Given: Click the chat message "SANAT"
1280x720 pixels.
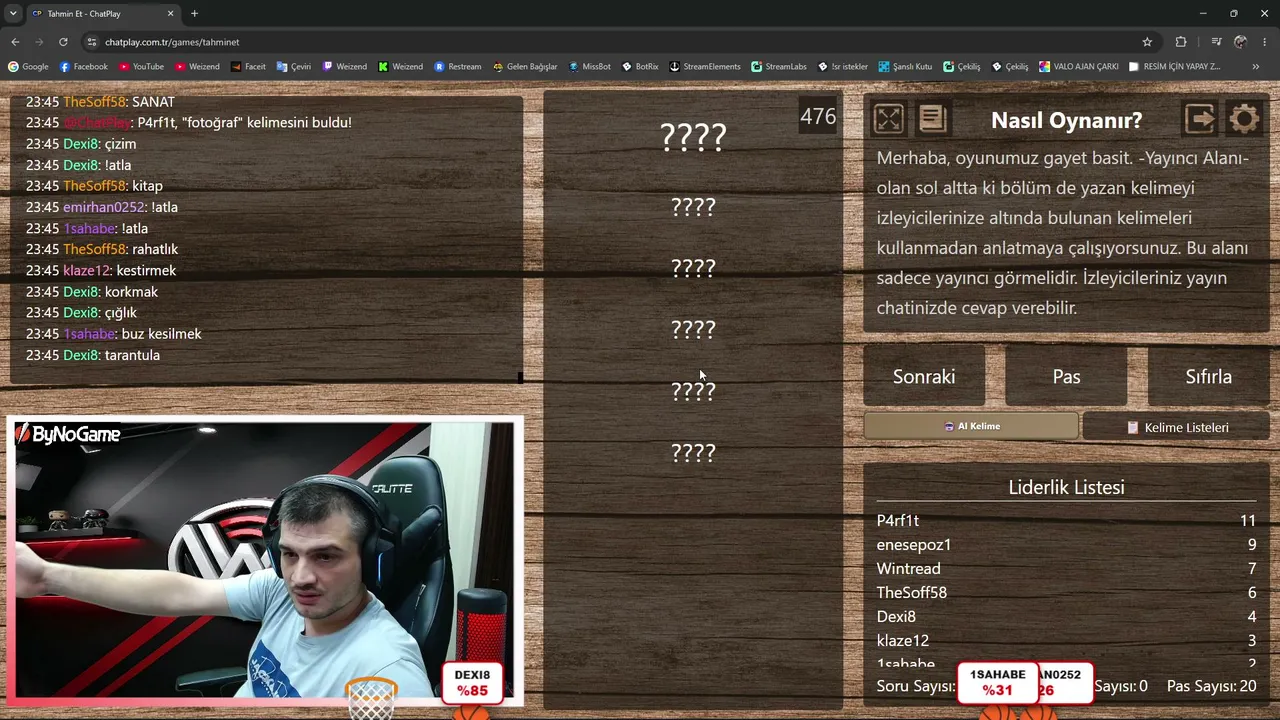Looking at the screenshot, I should tap(153, 102).
